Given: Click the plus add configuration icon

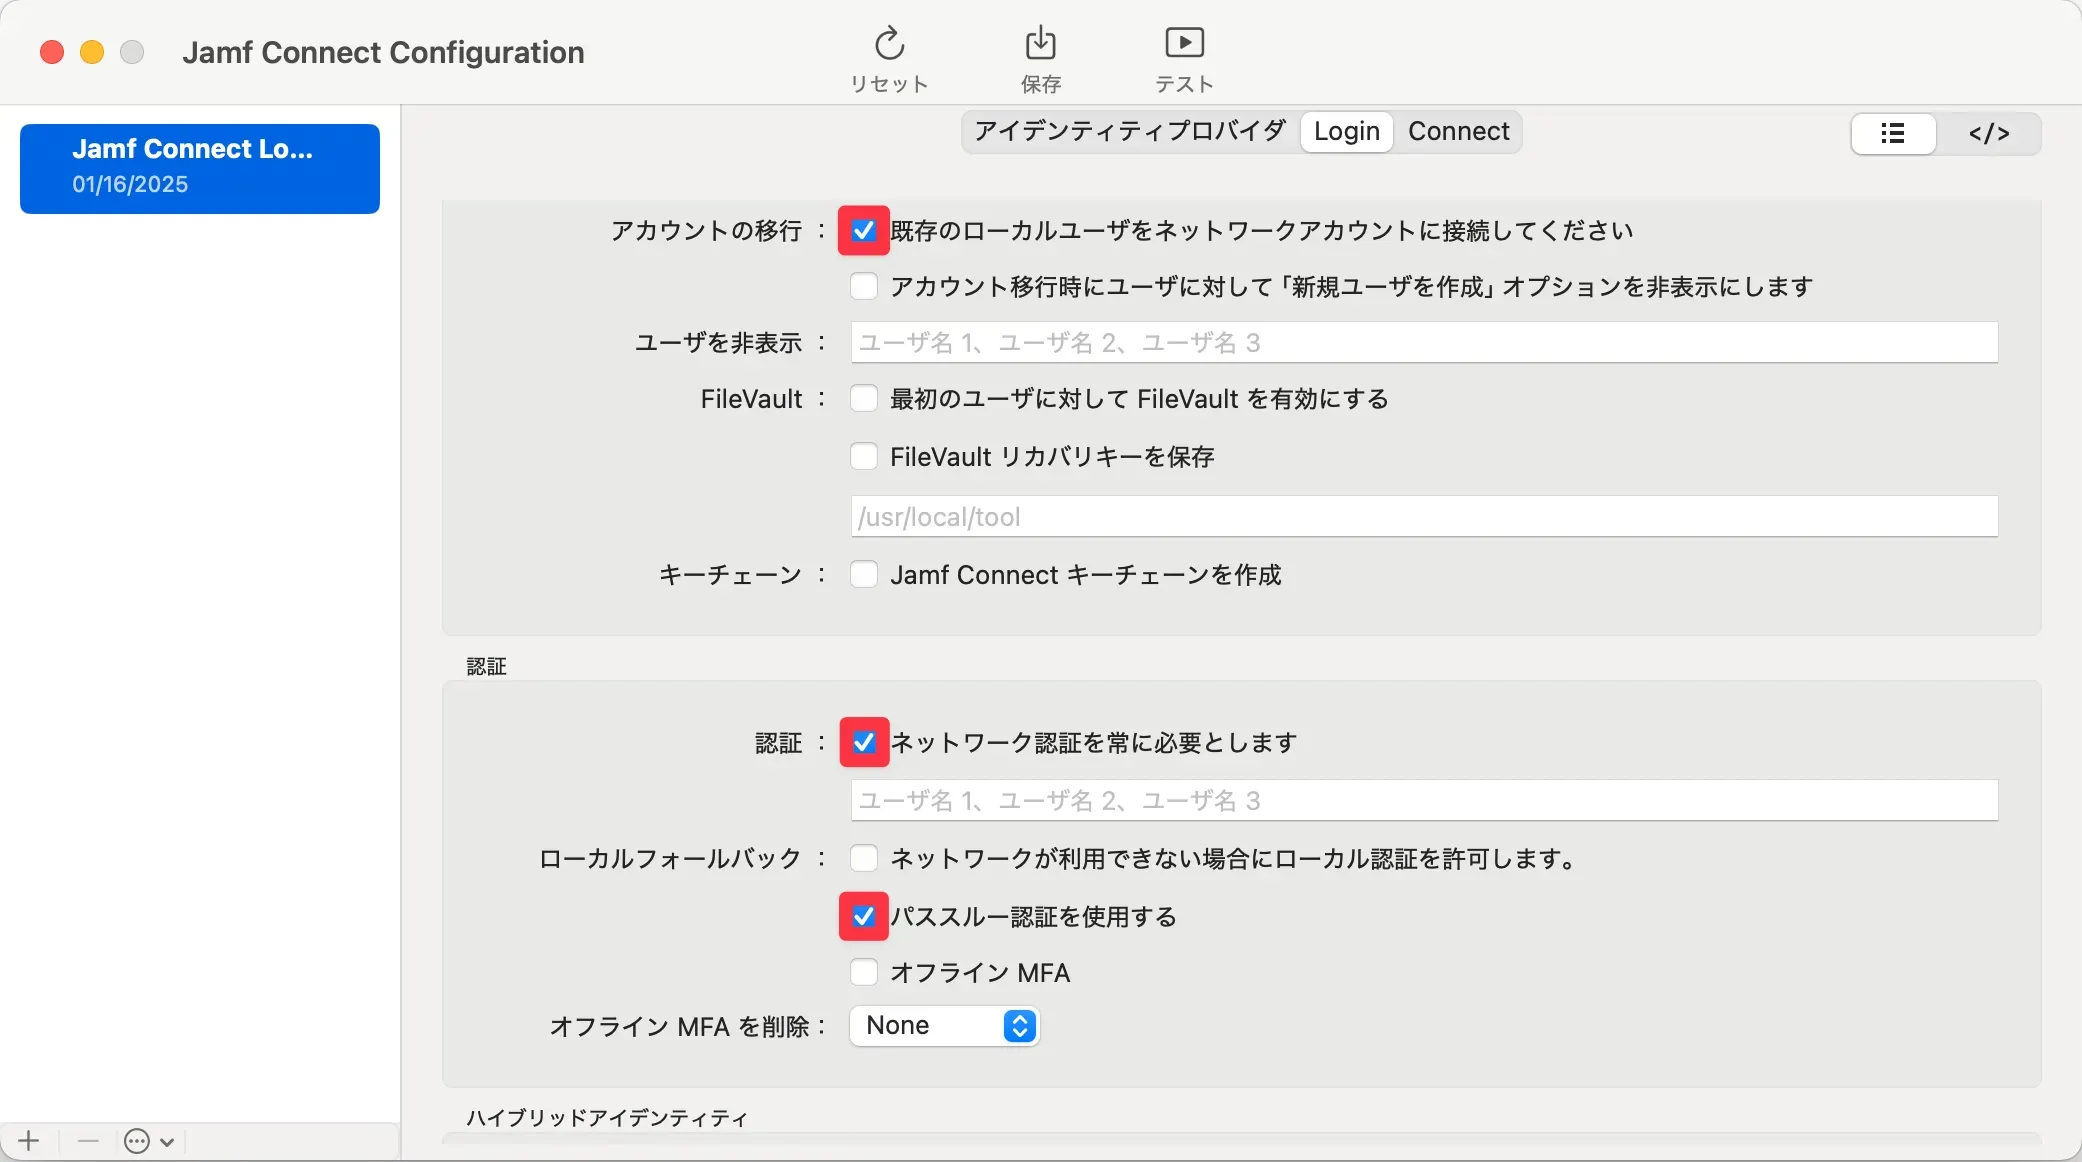Looking at the screenshot, I should click(29, 1141).
